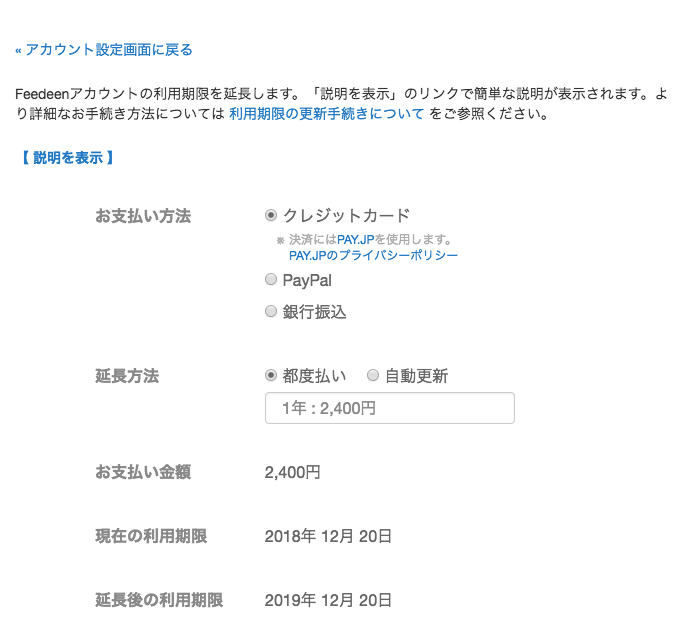The height and width of the screenshot is (626, 690).
Task: Choose PayPal as payment method
Action: (x=271, y=281)
